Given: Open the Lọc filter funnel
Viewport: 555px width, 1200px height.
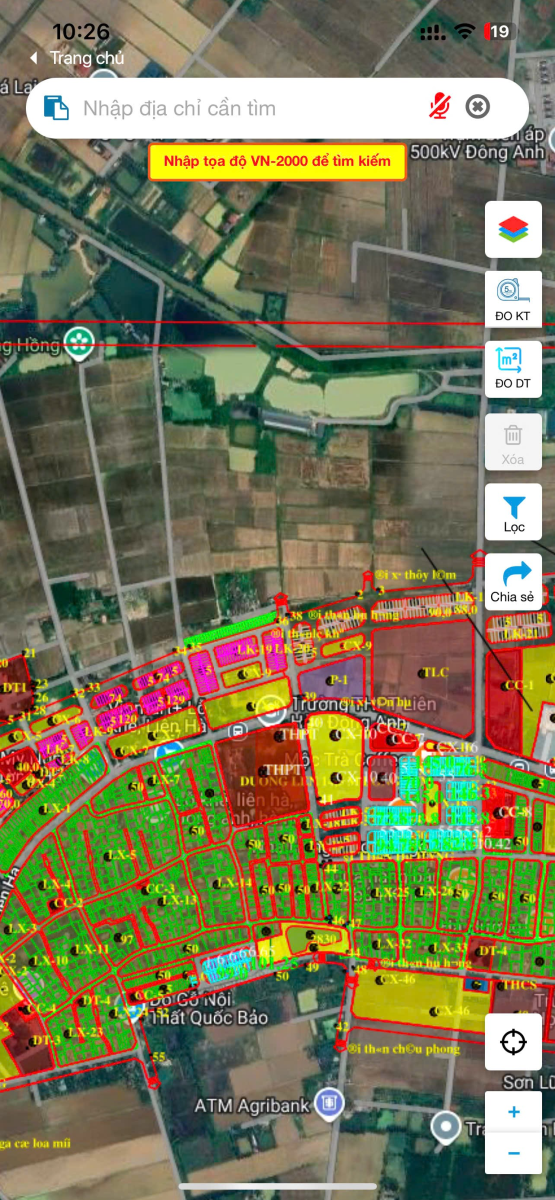Looking at the screenshot, I should pyautogui.click(x=513, y=512).
